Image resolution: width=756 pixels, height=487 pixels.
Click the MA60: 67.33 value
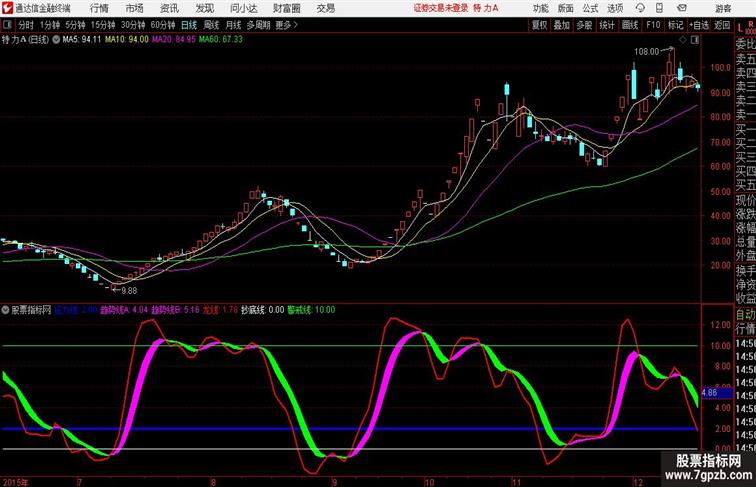point(221,40)
